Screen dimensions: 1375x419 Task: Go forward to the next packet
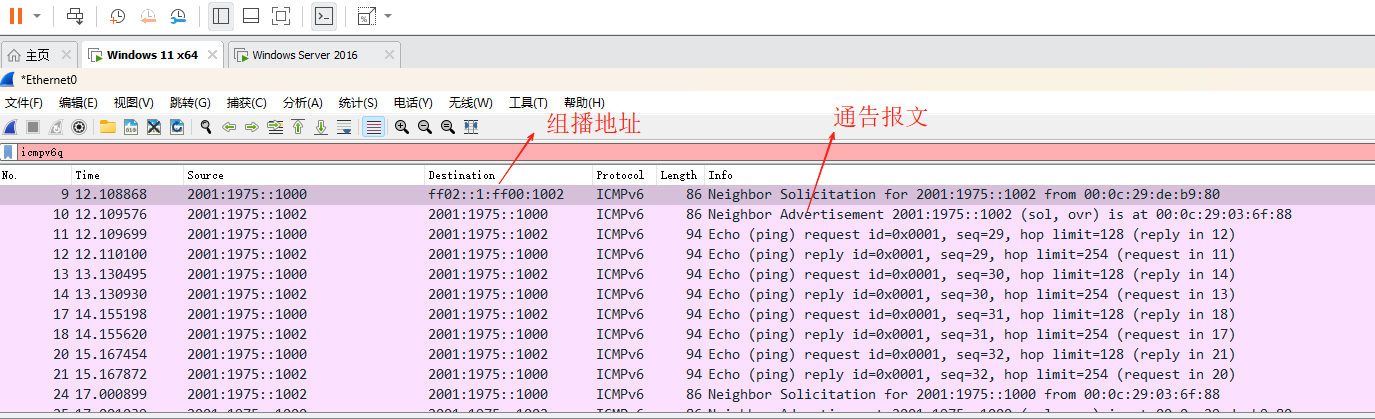252,127
